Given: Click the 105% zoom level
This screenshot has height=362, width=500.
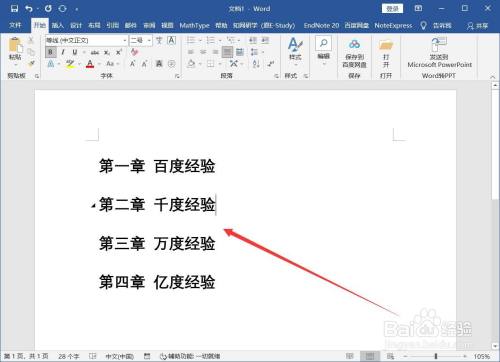Looking at the screenshot, I should (x=482, y=356).
